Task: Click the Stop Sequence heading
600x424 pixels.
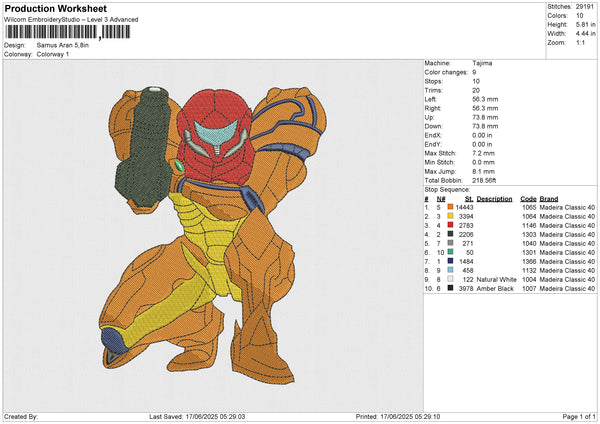Action: 448,187
